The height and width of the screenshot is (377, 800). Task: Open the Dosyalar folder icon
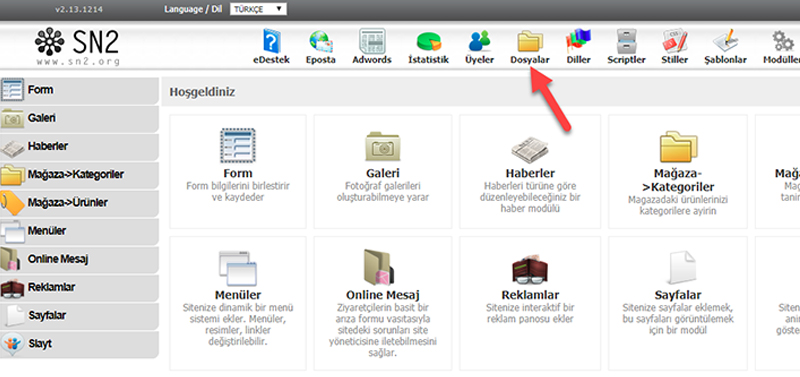[x=530, y=41]
